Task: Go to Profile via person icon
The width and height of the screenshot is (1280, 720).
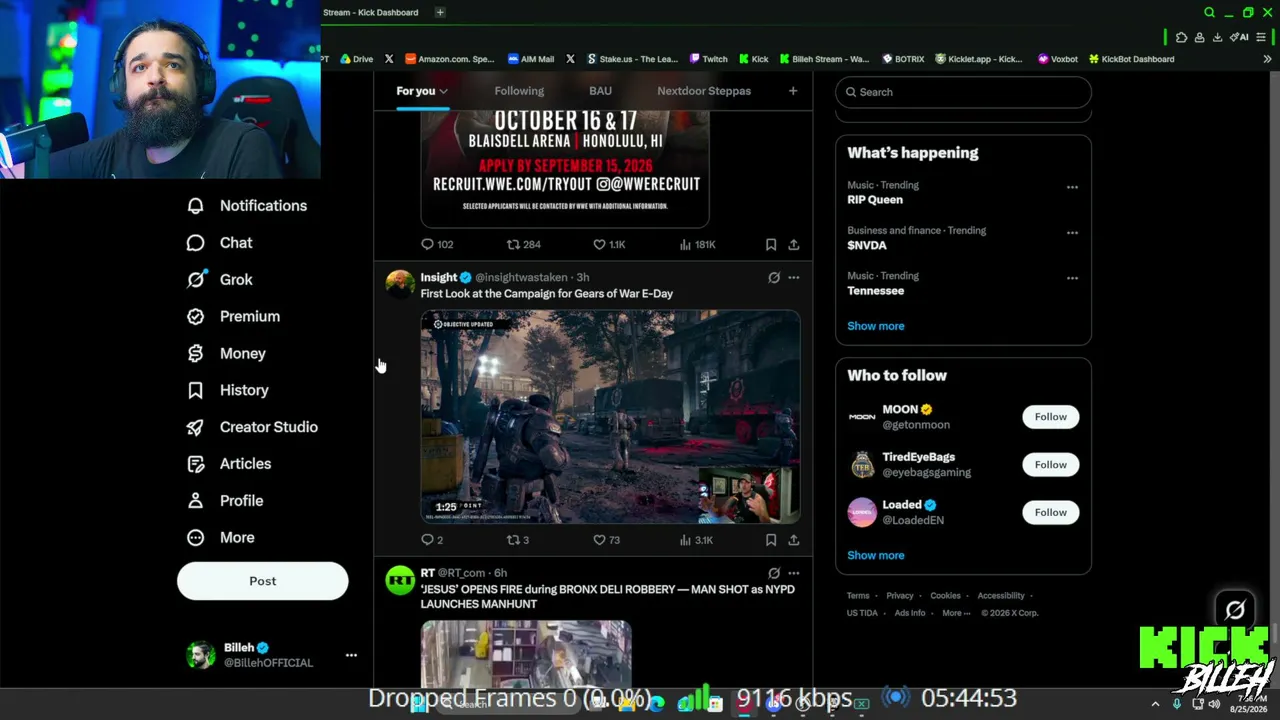Action: (x=196, y=501)
